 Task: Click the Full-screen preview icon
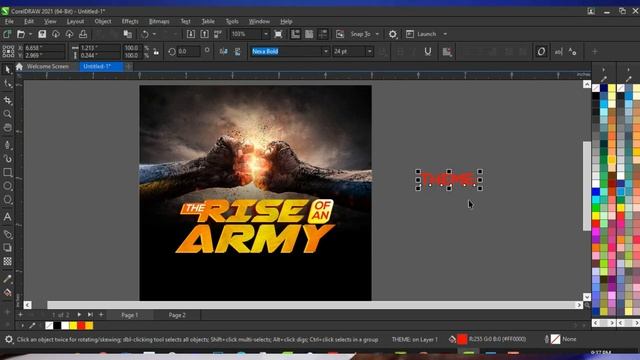(278, 34)
